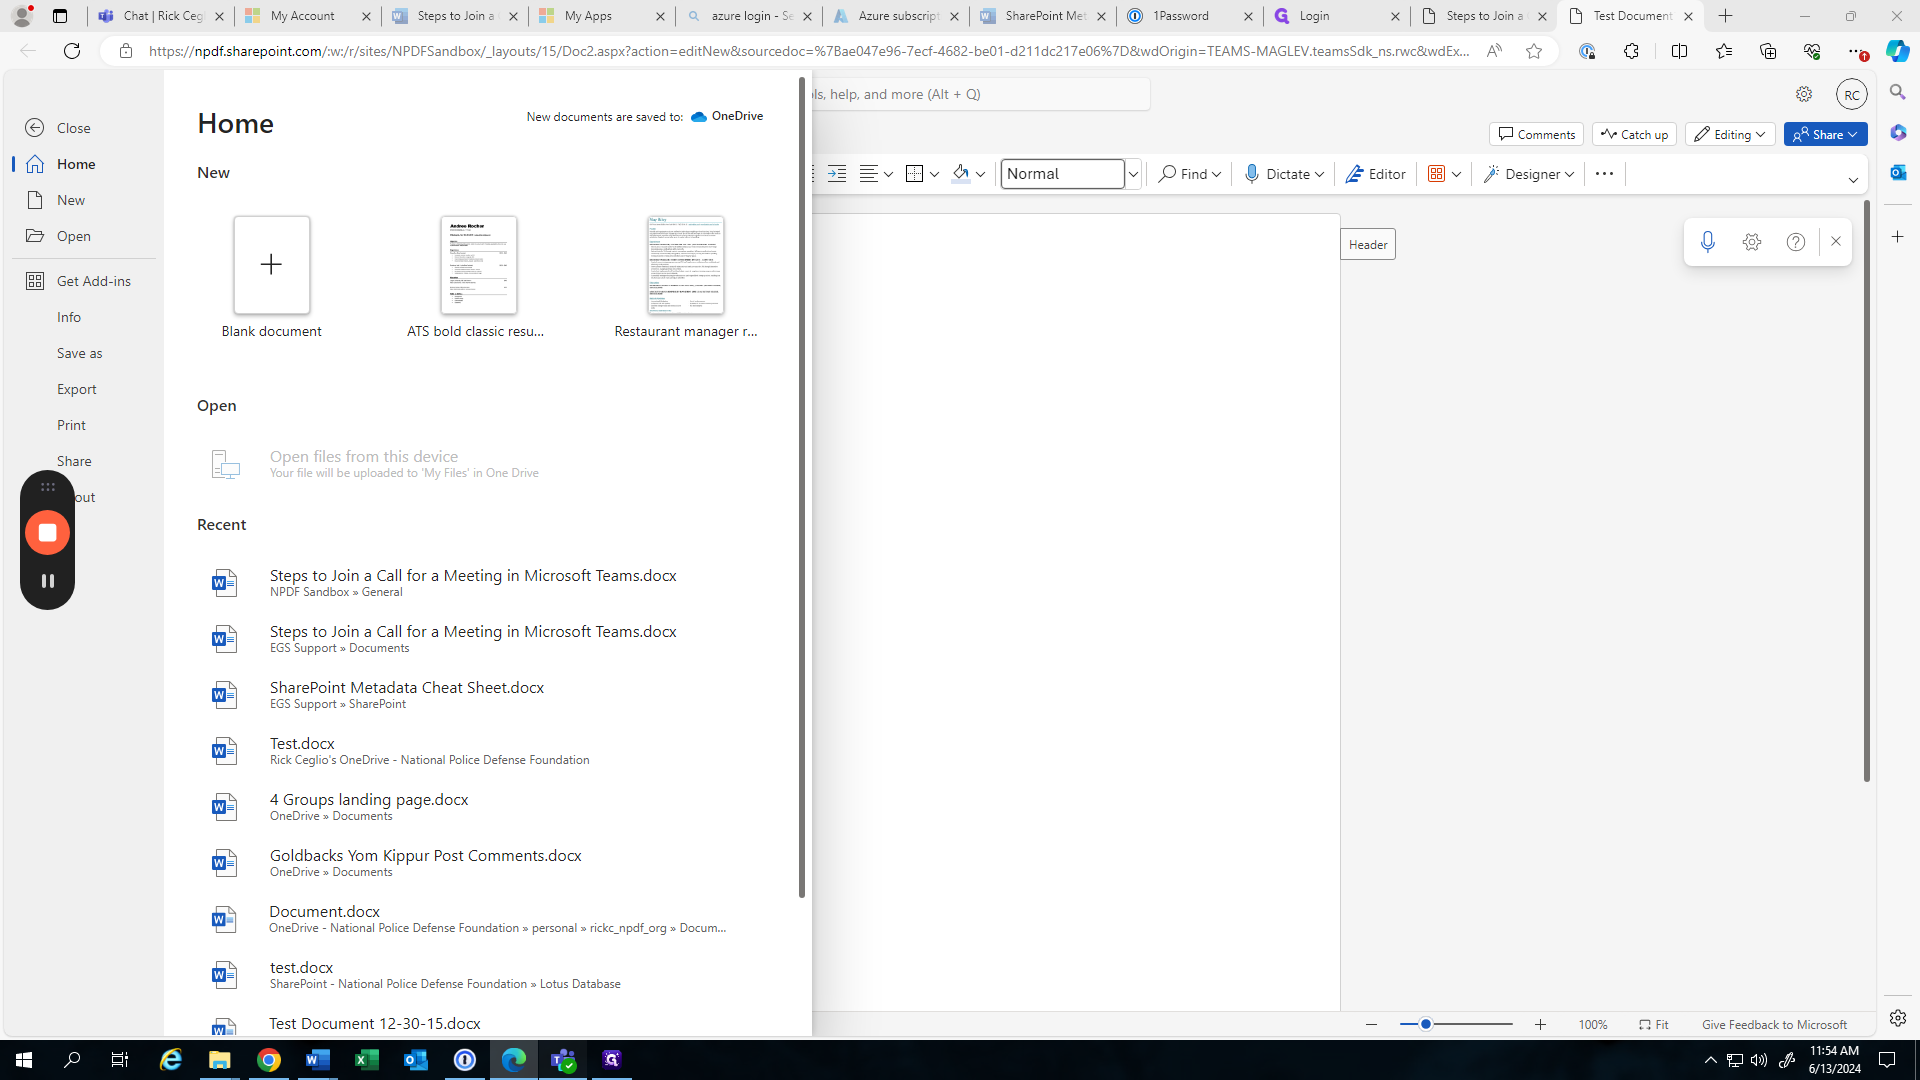Image resolution: width=1920 pixels, height=1080 pixels.
Task: Open the ribbon More options ellipsis
Action: (x=1604, y=174)
